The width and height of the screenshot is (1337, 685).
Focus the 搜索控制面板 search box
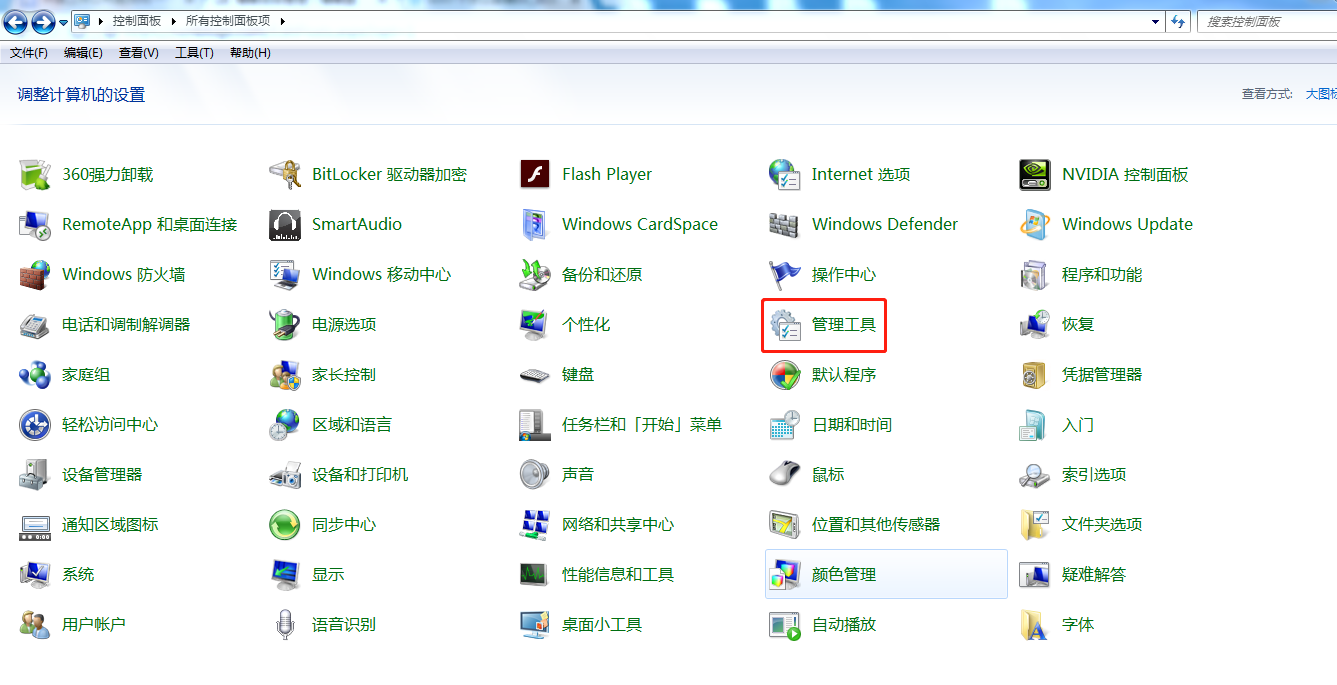(x=1267, y=21)
